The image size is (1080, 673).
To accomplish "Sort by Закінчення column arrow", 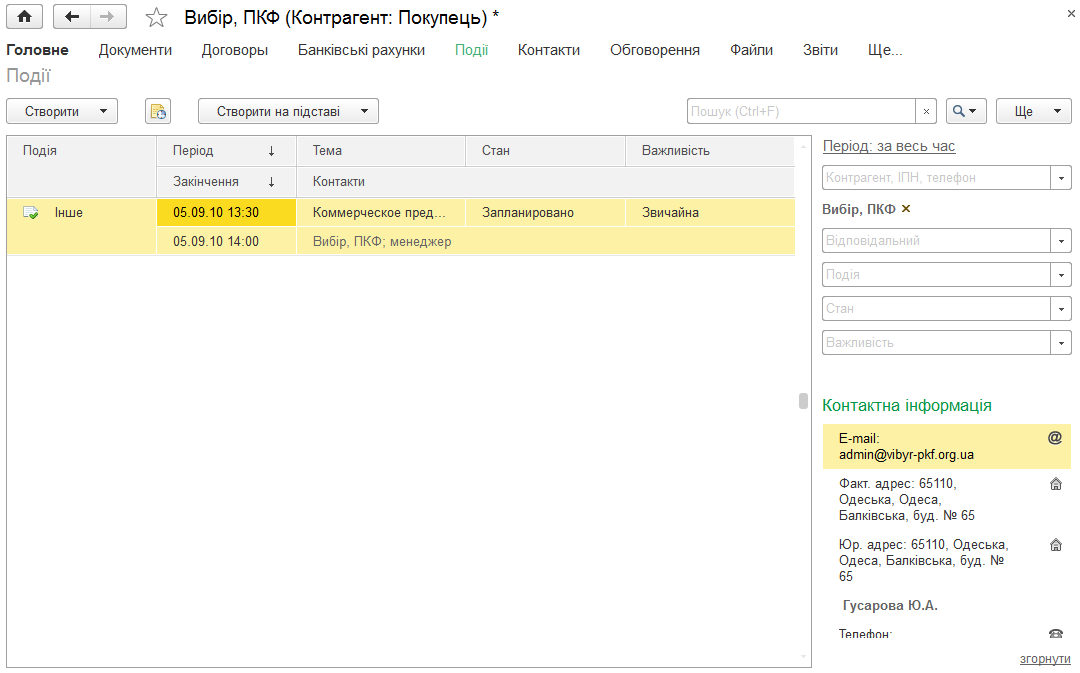I will click(271, 182).
